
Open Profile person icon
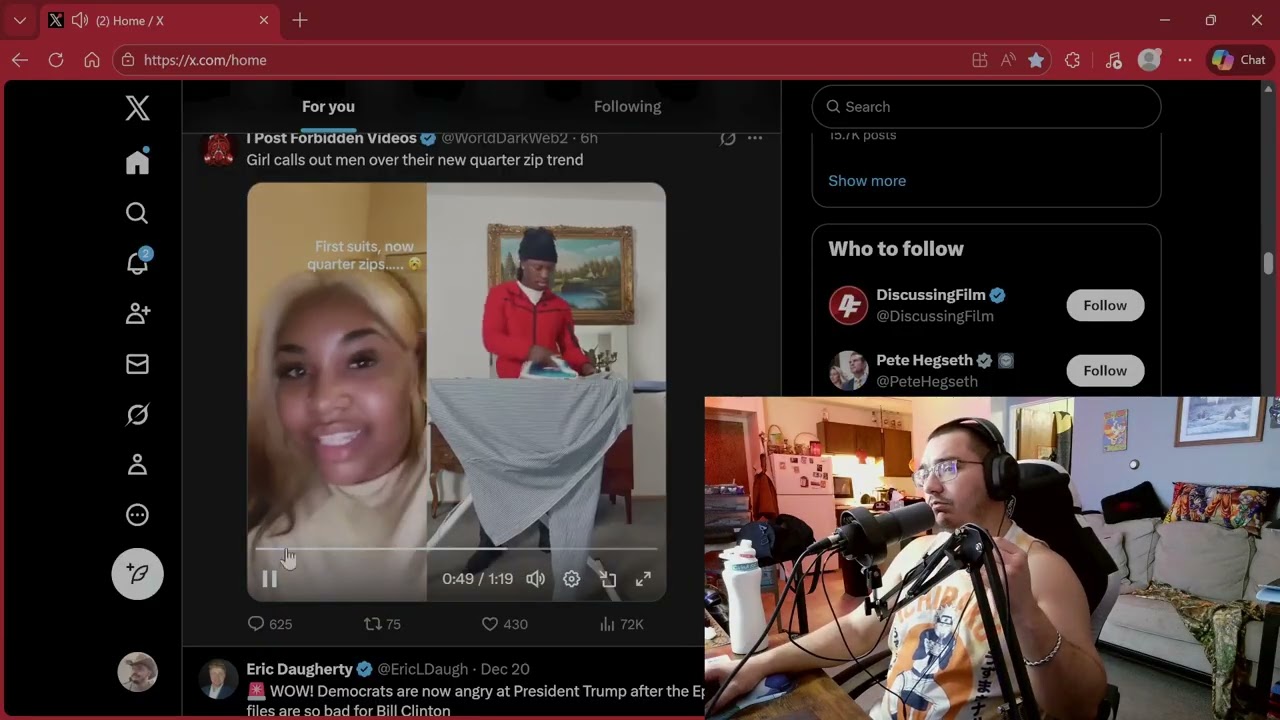click(x=137, y=465)
